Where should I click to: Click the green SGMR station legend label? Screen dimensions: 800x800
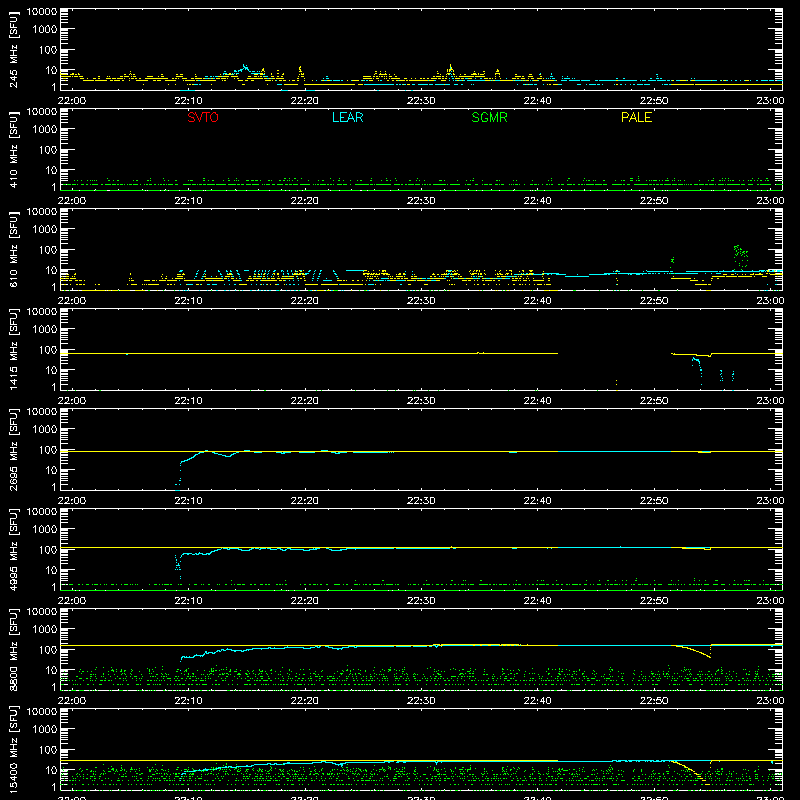tap(489, 117)
